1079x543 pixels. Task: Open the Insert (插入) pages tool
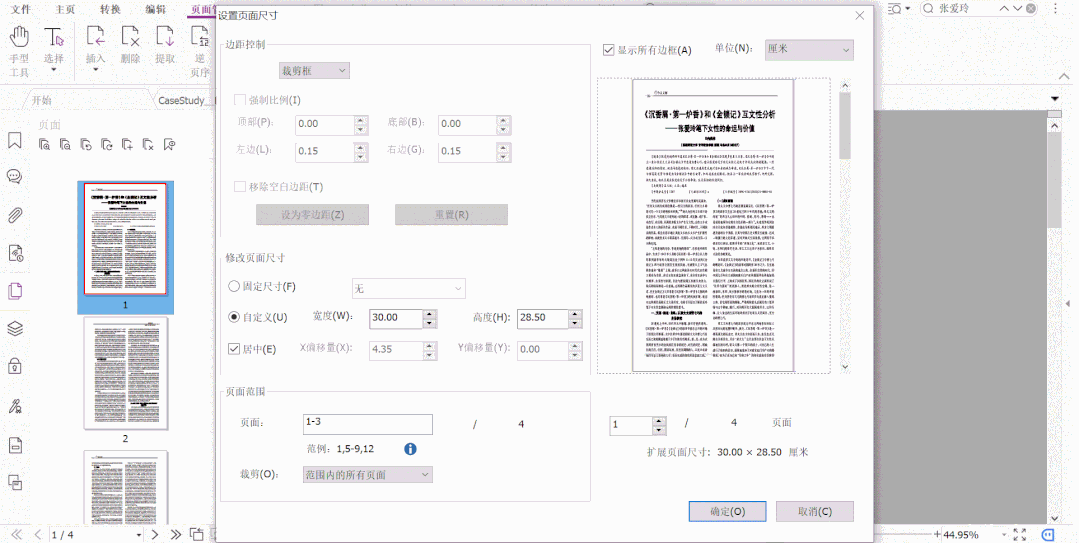pos(95,48)
